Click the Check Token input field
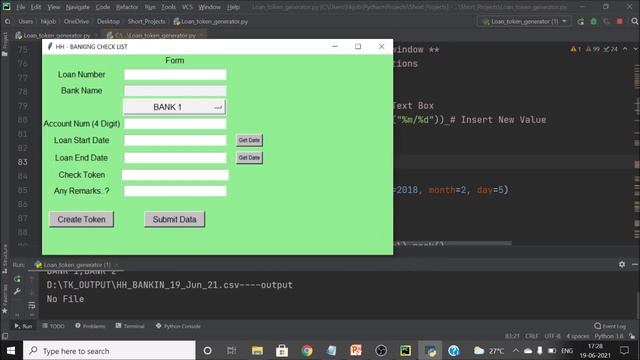 (x=175, y=175)
